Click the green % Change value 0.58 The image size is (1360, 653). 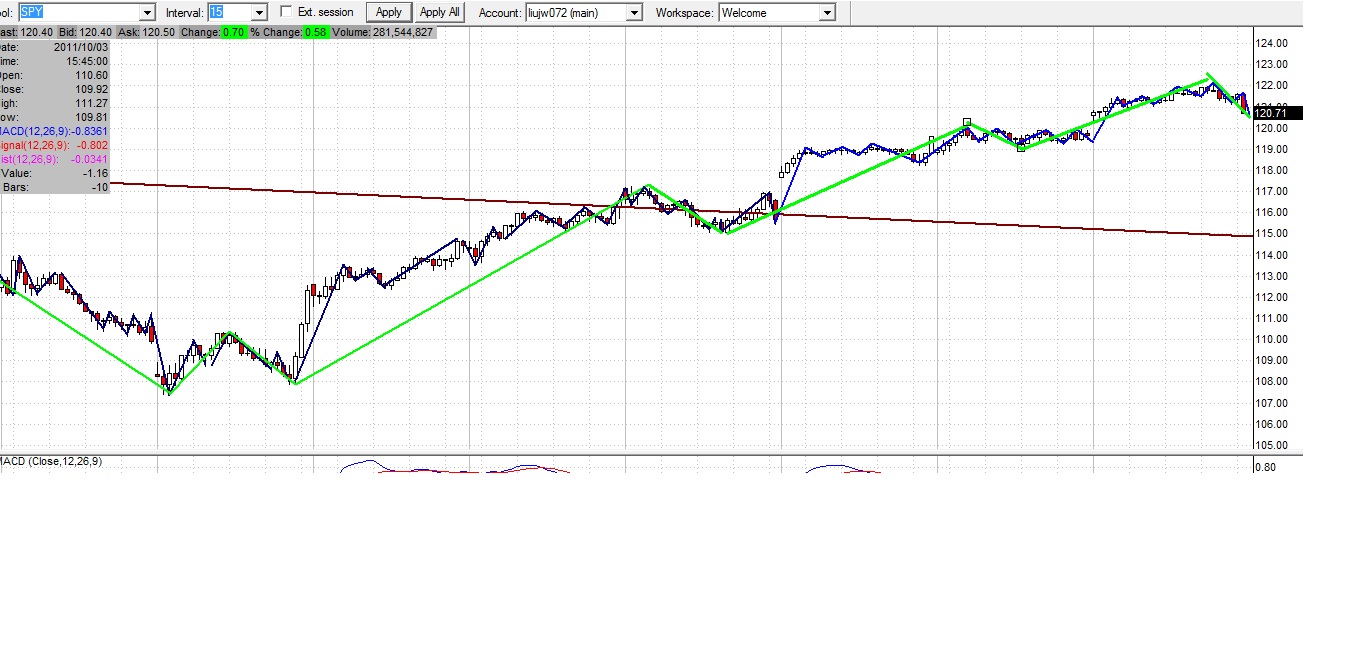coord(315,32)
